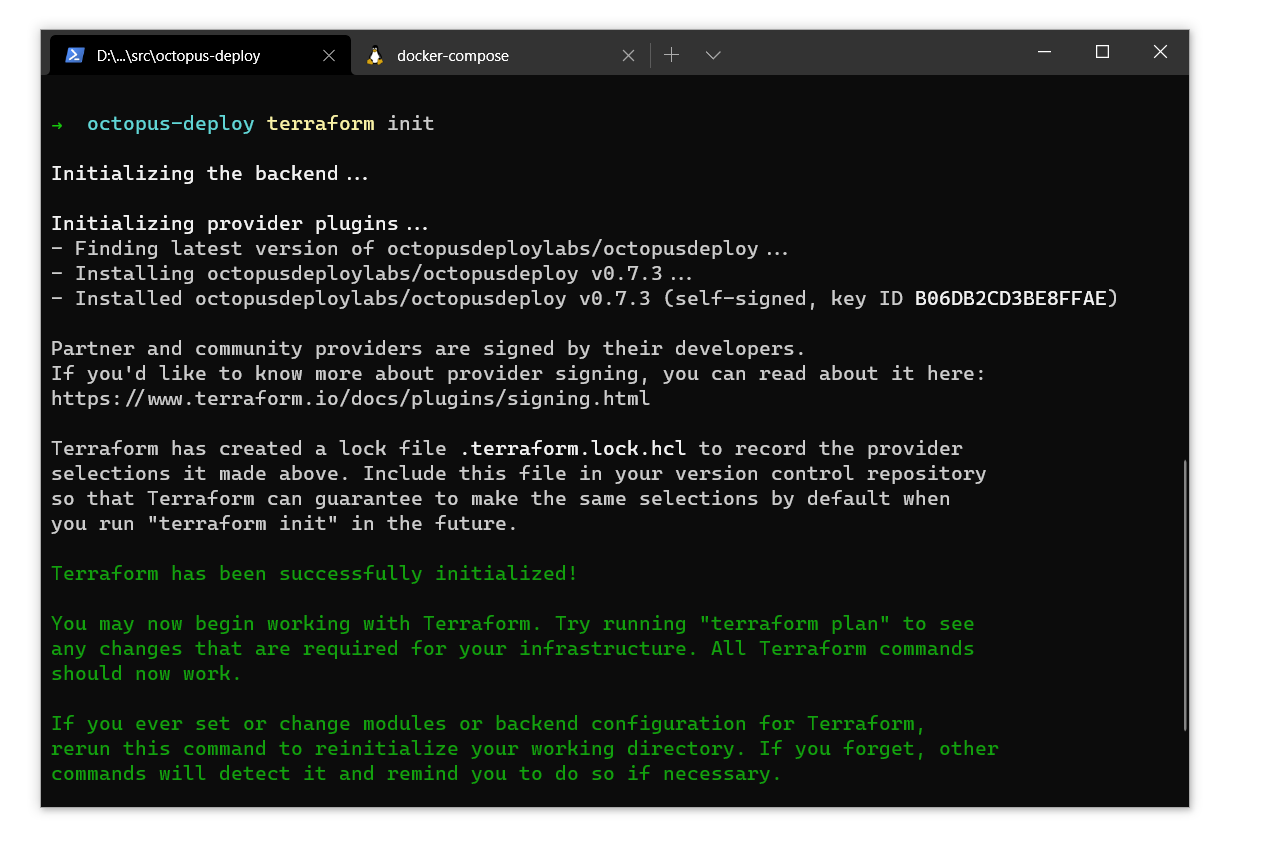Close the octopus-deploy PowerShell tab
The image size is (1261, 855).
328,56
